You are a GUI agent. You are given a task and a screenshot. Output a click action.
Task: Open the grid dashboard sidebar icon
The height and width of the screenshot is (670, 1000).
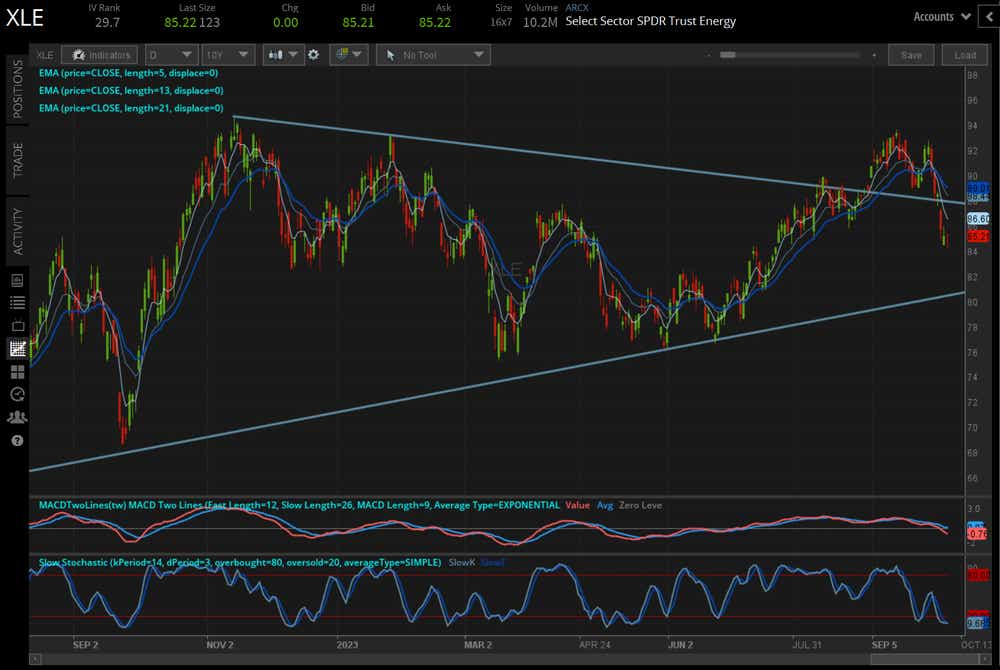(17, 372)
